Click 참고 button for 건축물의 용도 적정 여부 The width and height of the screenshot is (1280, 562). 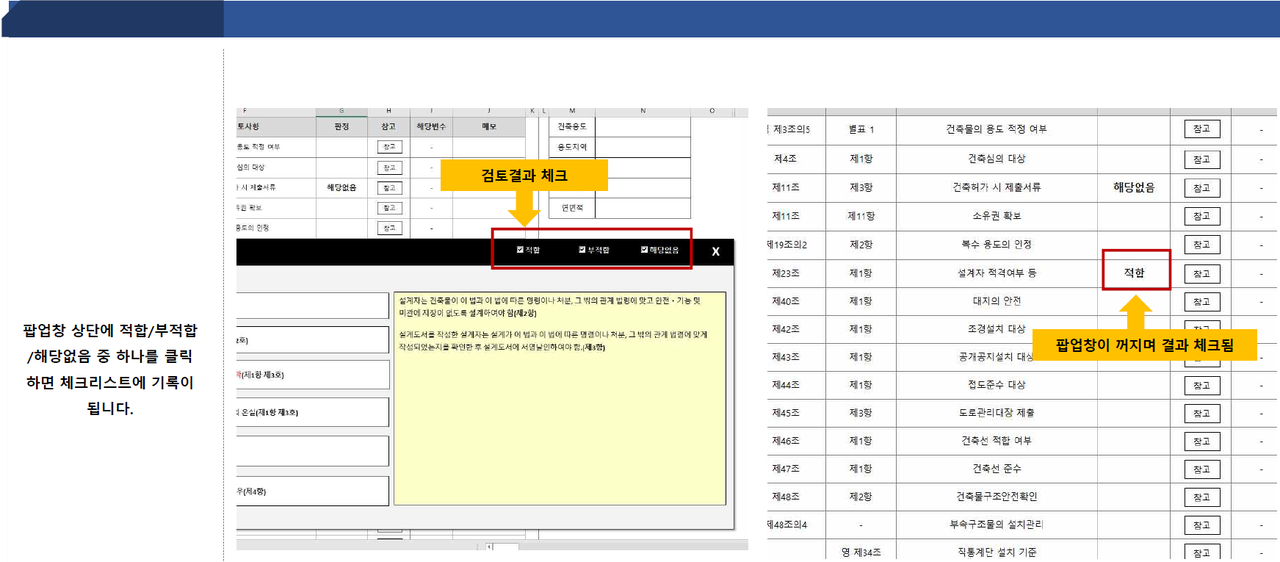(x=1201, y=129)
